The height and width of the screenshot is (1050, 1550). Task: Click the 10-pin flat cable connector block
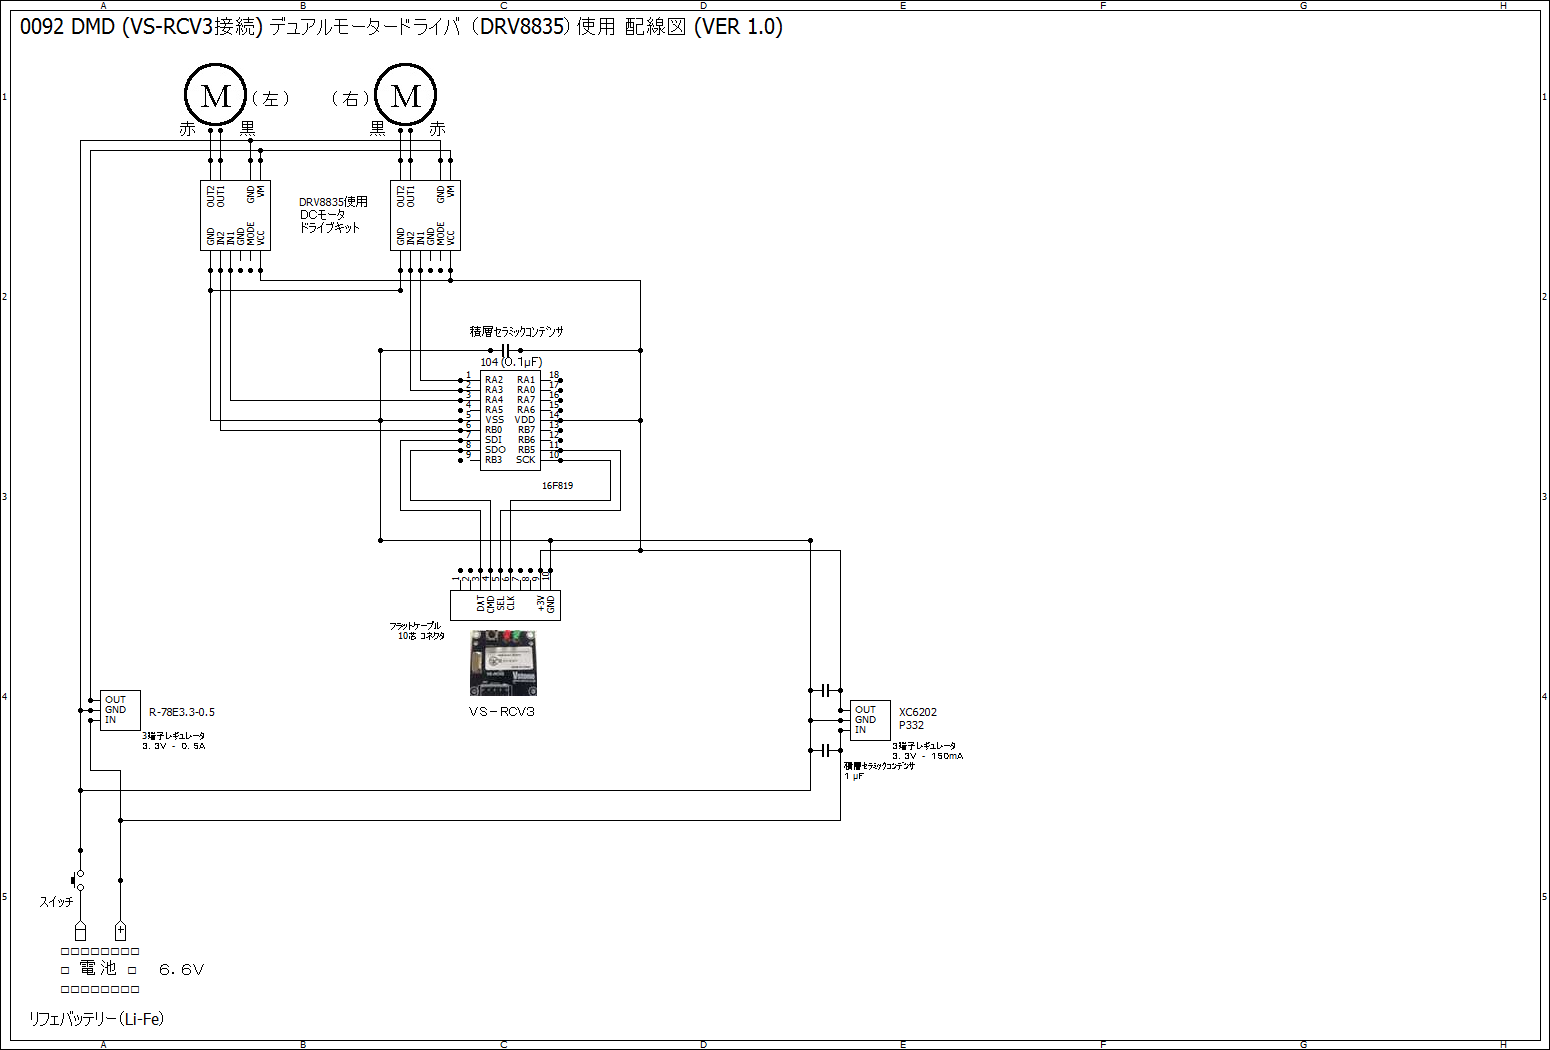point(505,604)
